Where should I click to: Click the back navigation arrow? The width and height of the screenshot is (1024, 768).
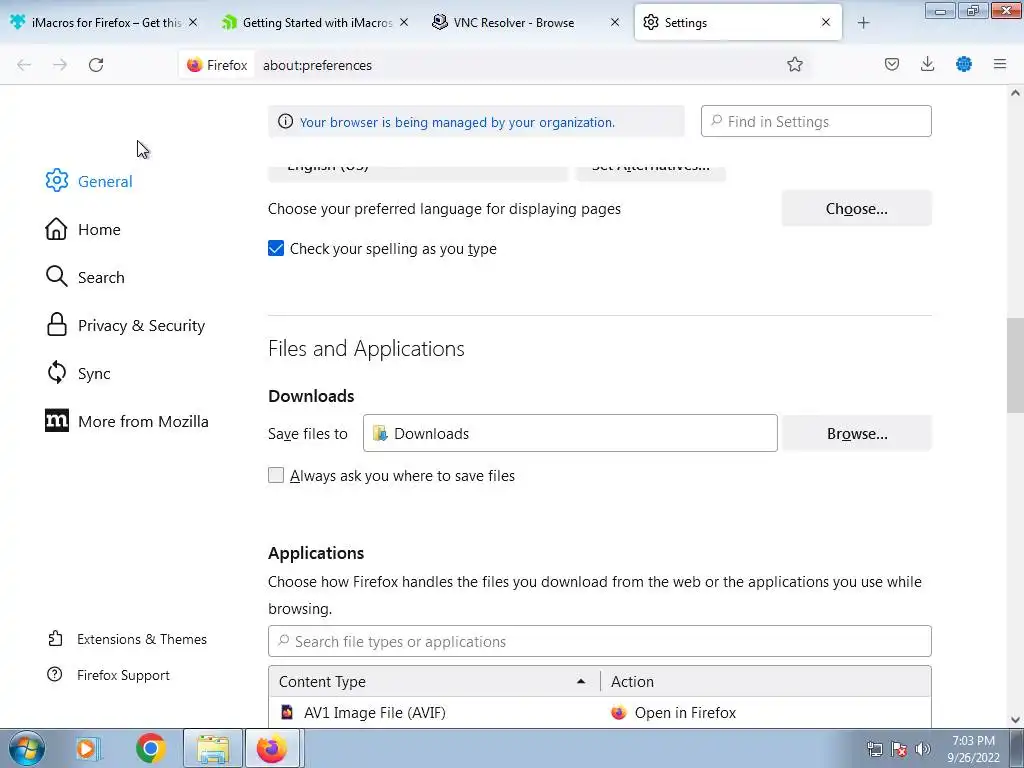pos(24,65)
